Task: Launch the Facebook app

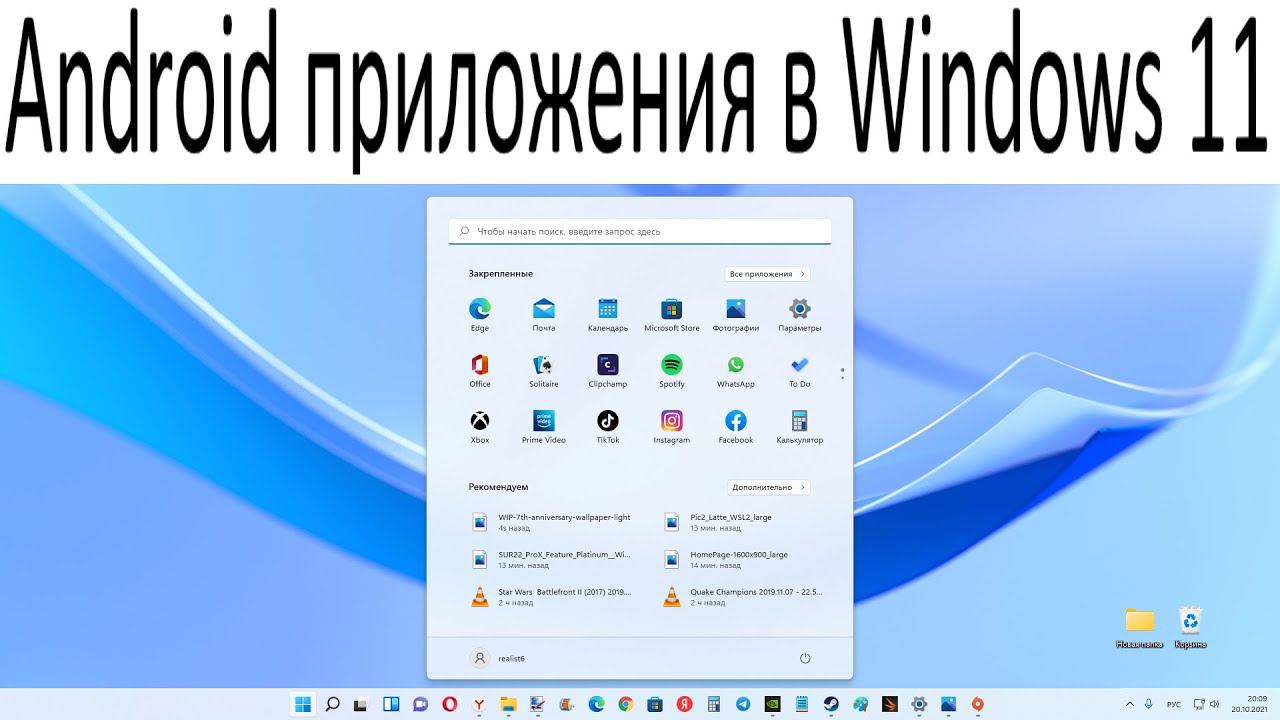Action: [736, 426]
